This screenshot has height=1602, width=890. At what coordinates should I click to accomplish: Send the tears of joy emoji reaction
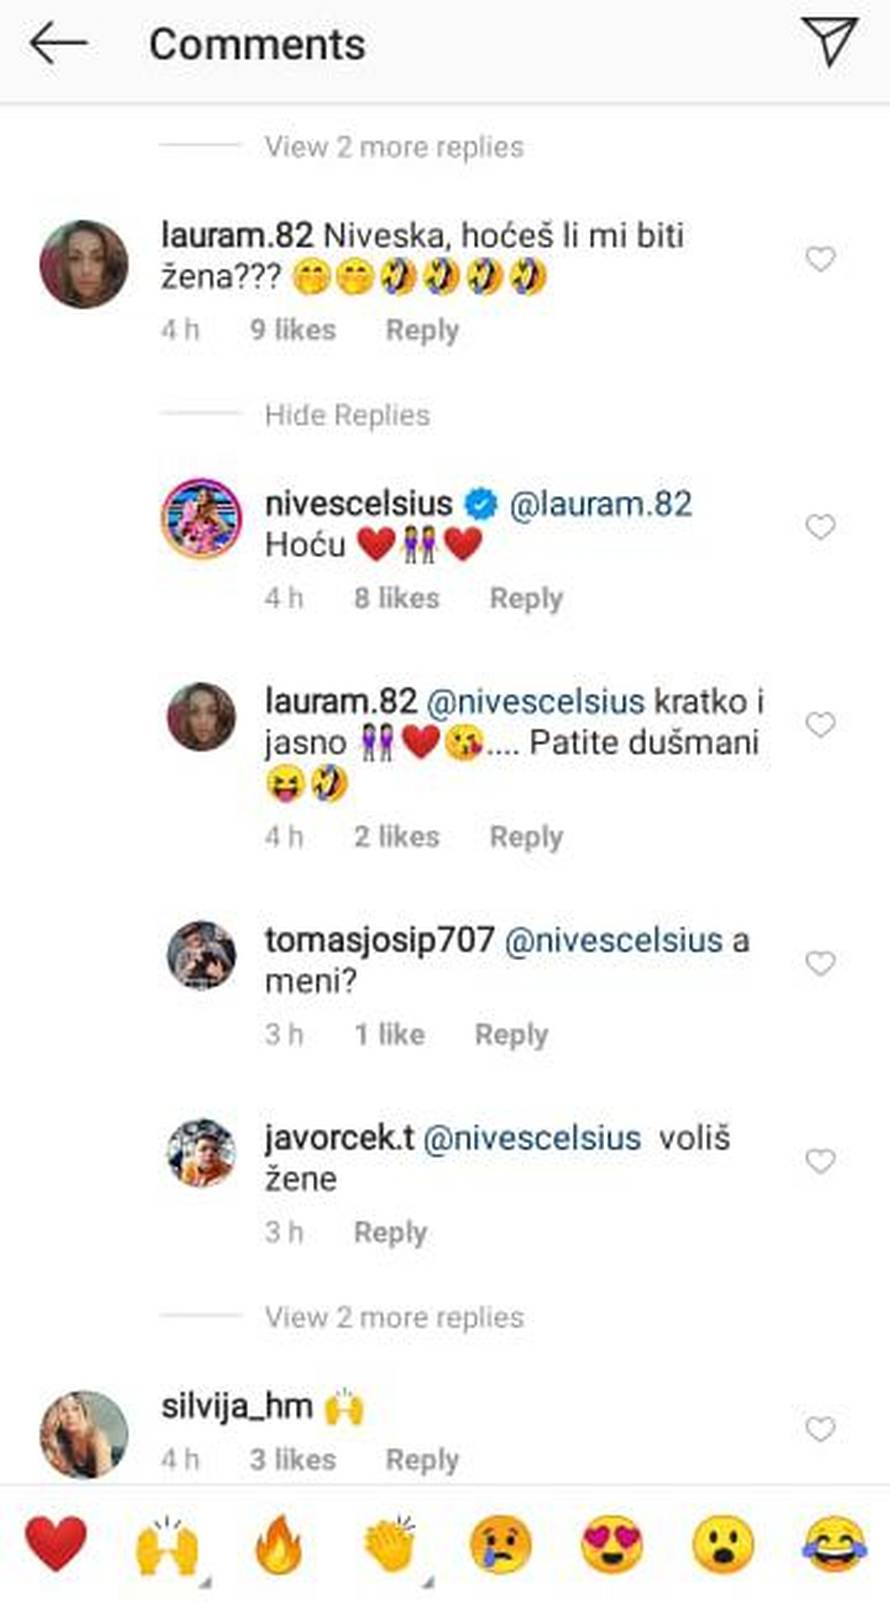[834, 1543]
